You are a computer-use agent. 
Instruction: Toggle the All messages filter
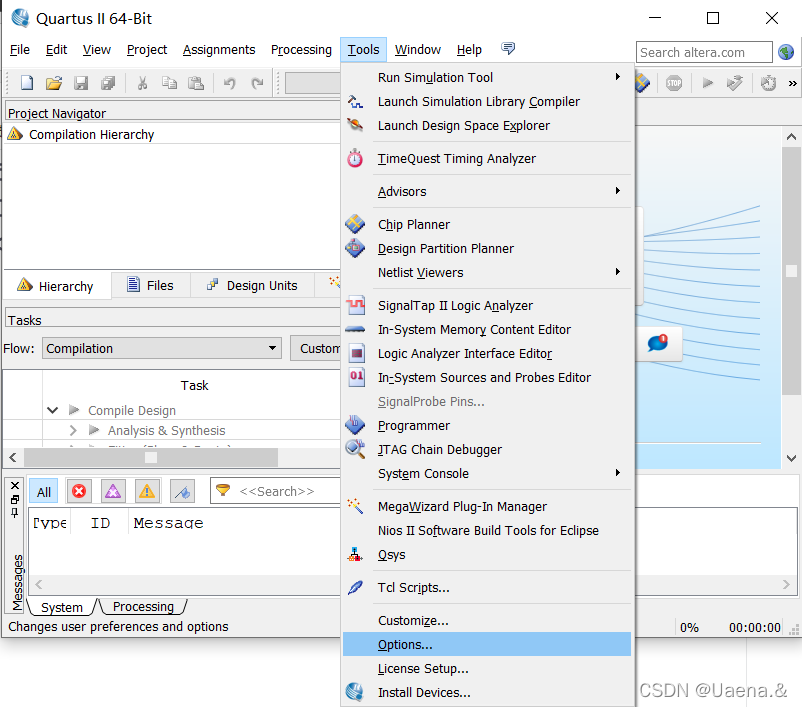tap(43, 492)
